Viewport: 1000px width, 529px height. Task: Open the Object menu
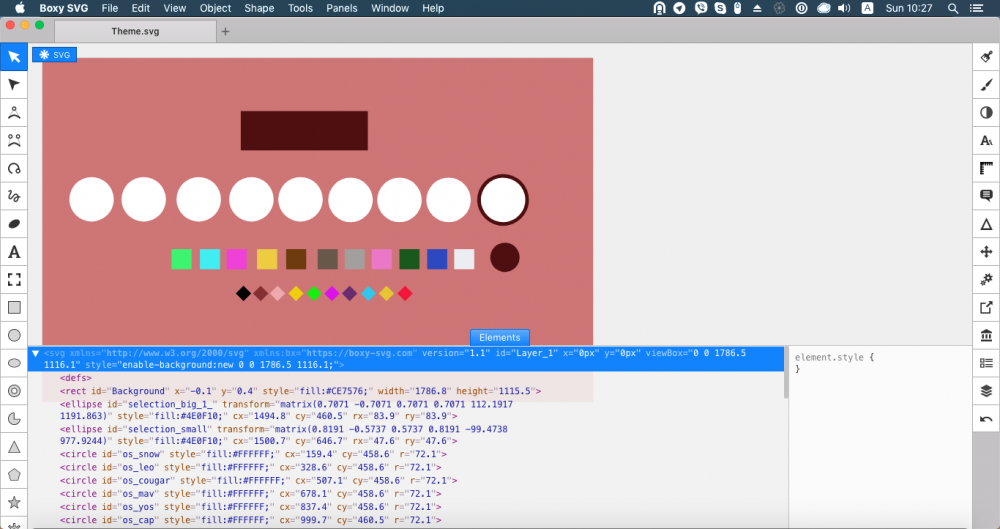(215, 8)
